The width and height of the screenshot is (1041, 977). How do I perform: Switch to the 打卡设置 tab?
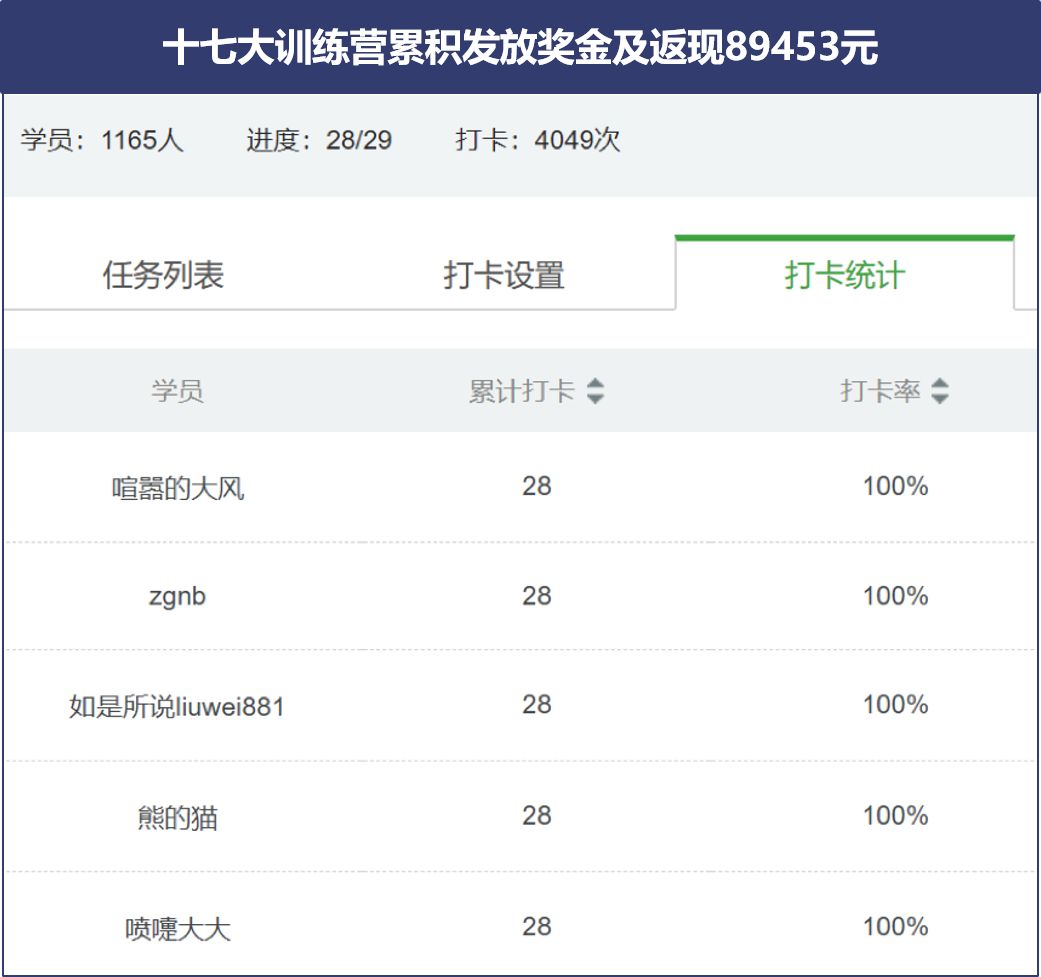click(x=504, y=275)
